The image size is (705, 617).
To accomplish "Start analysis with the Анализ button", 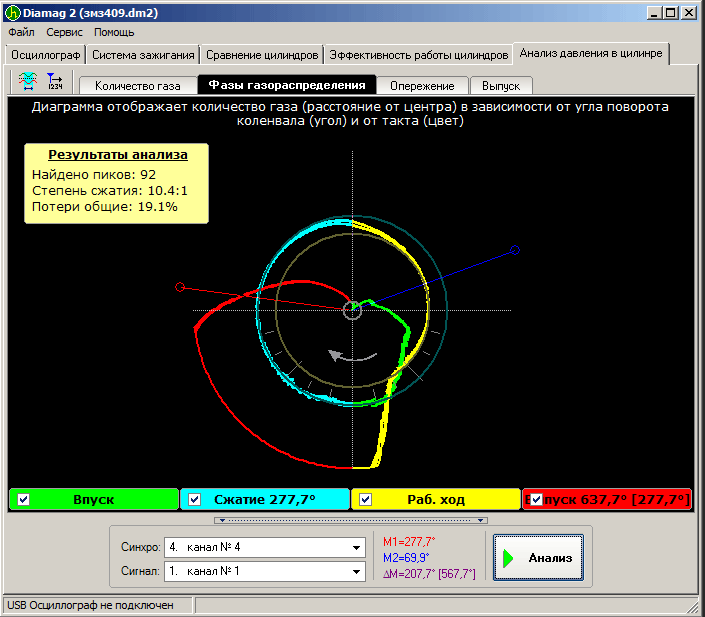I will pyautogui.click(x=538, y=558).
